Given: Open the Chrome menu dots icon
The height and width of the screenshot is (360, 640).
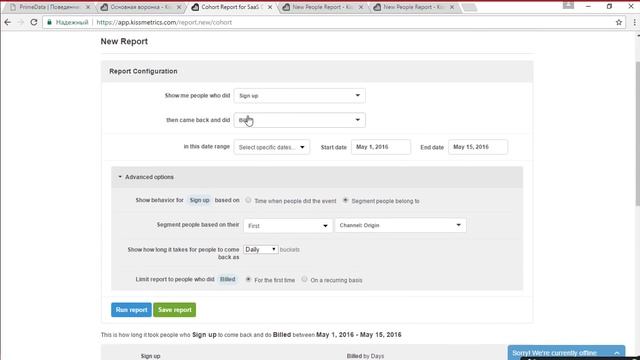Looking at the screenshot, I should pyautogui.click(x=634, y=22).
